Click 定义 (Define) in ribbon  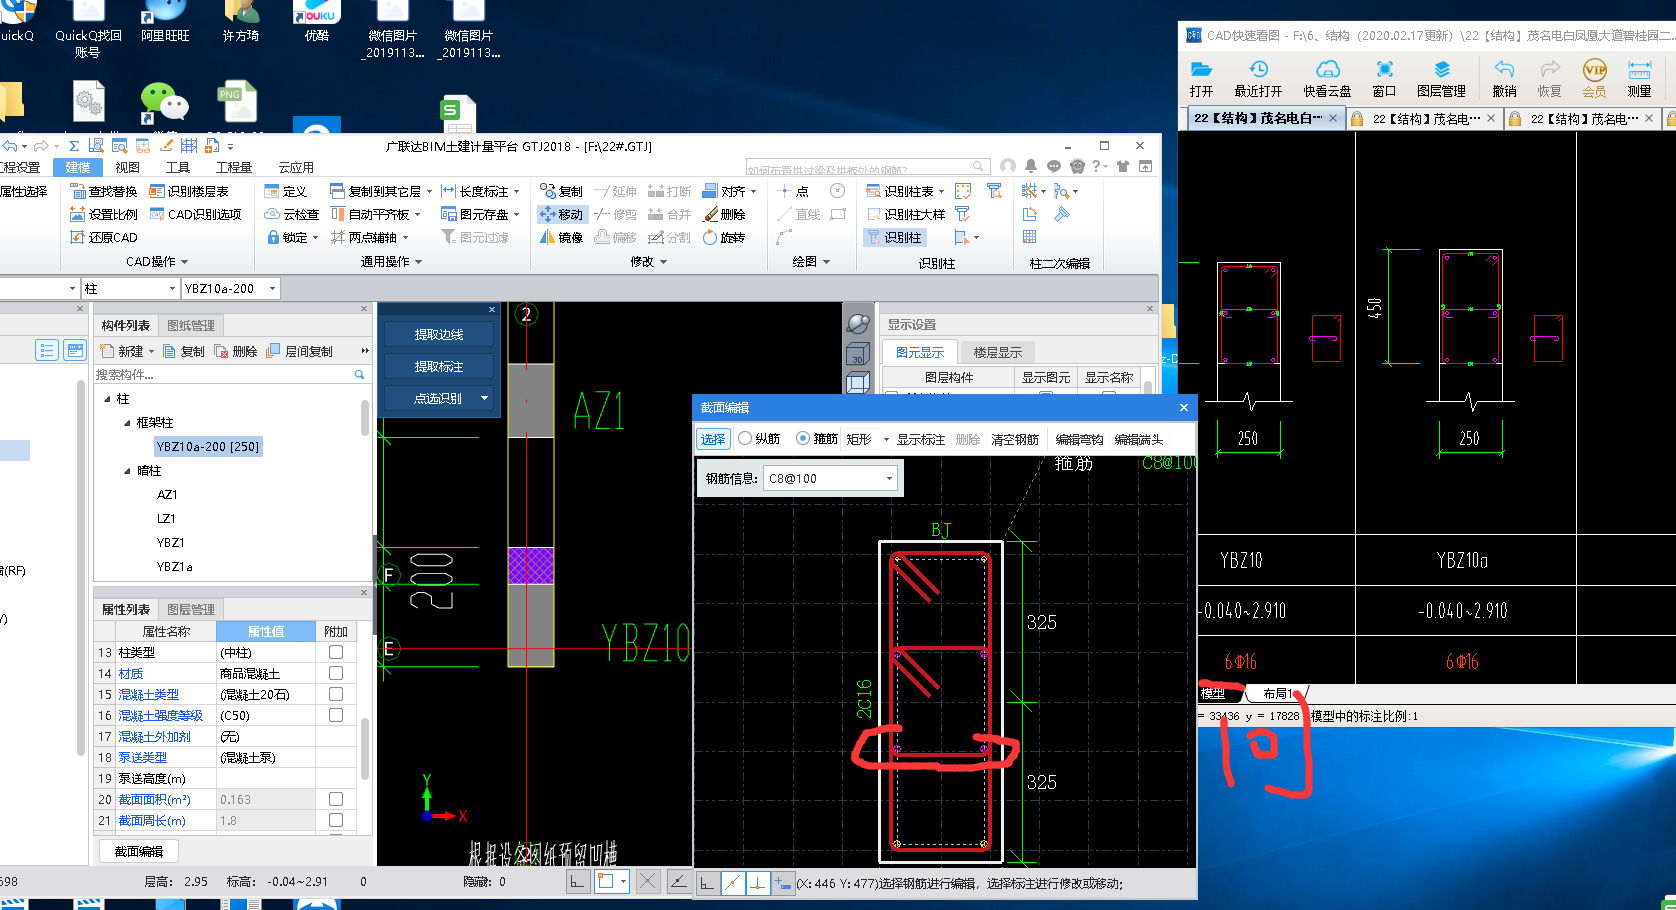pos(286,191)
